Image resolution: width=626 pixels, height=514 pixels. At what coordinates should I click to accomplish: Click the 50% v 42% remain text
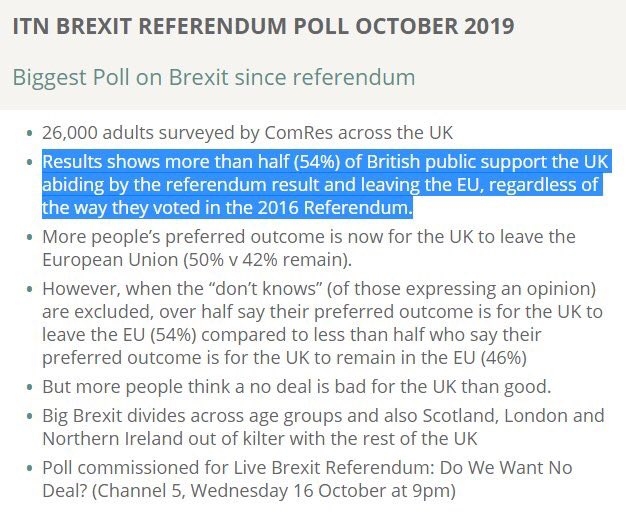[x=267, y=260]
